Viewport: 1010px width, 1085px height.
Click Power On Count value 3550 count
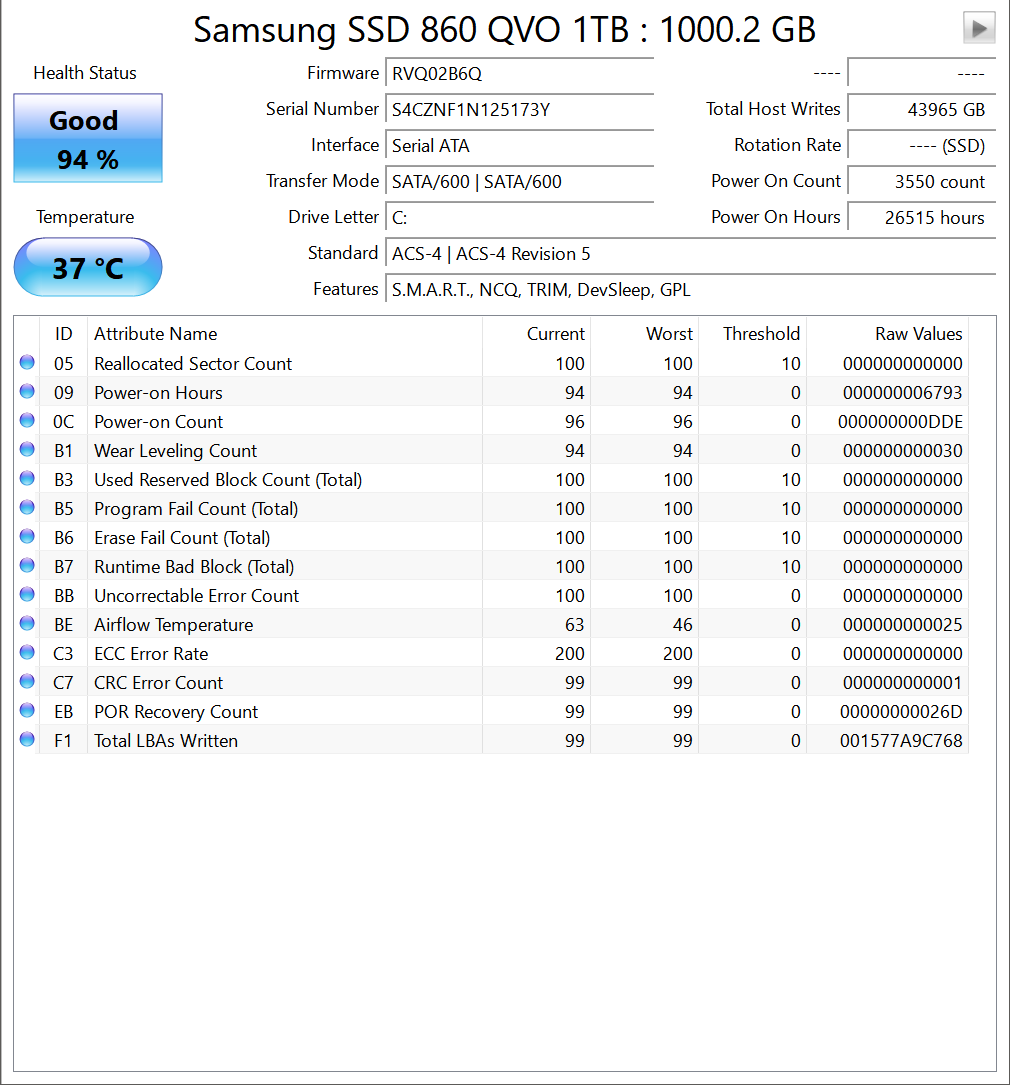[x=921, y=181]
